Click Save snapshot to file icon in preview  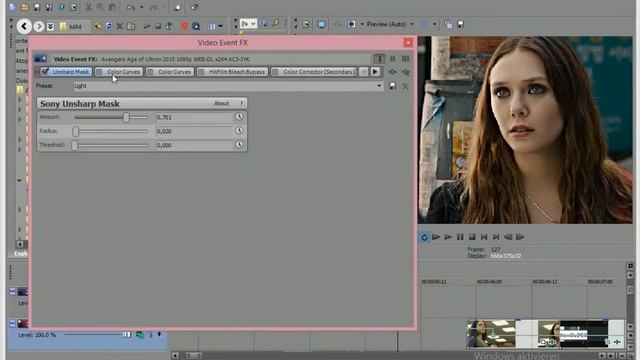coord(460,24)
